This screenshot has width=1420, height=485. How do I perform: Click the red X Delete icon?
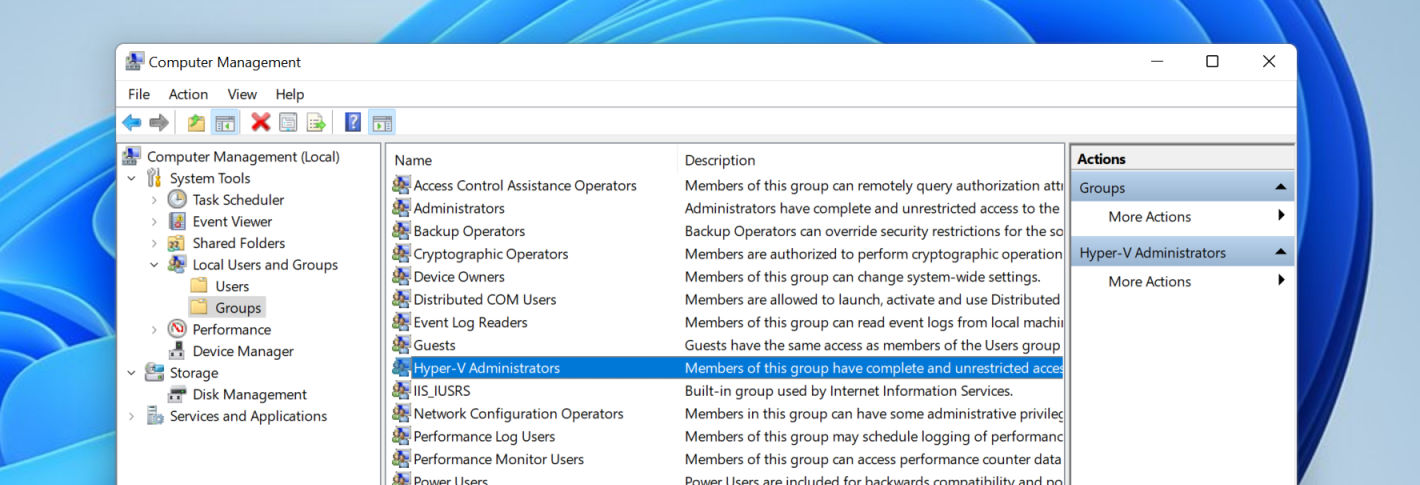(x=261, y=122)
